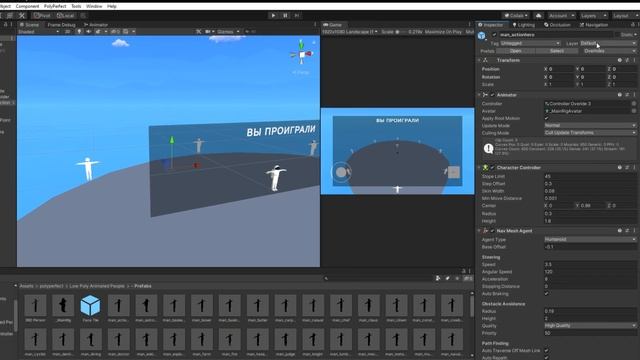Viewport: 640px width, 360px height.
Task: Open the Component menu
Action: [27, 6]
